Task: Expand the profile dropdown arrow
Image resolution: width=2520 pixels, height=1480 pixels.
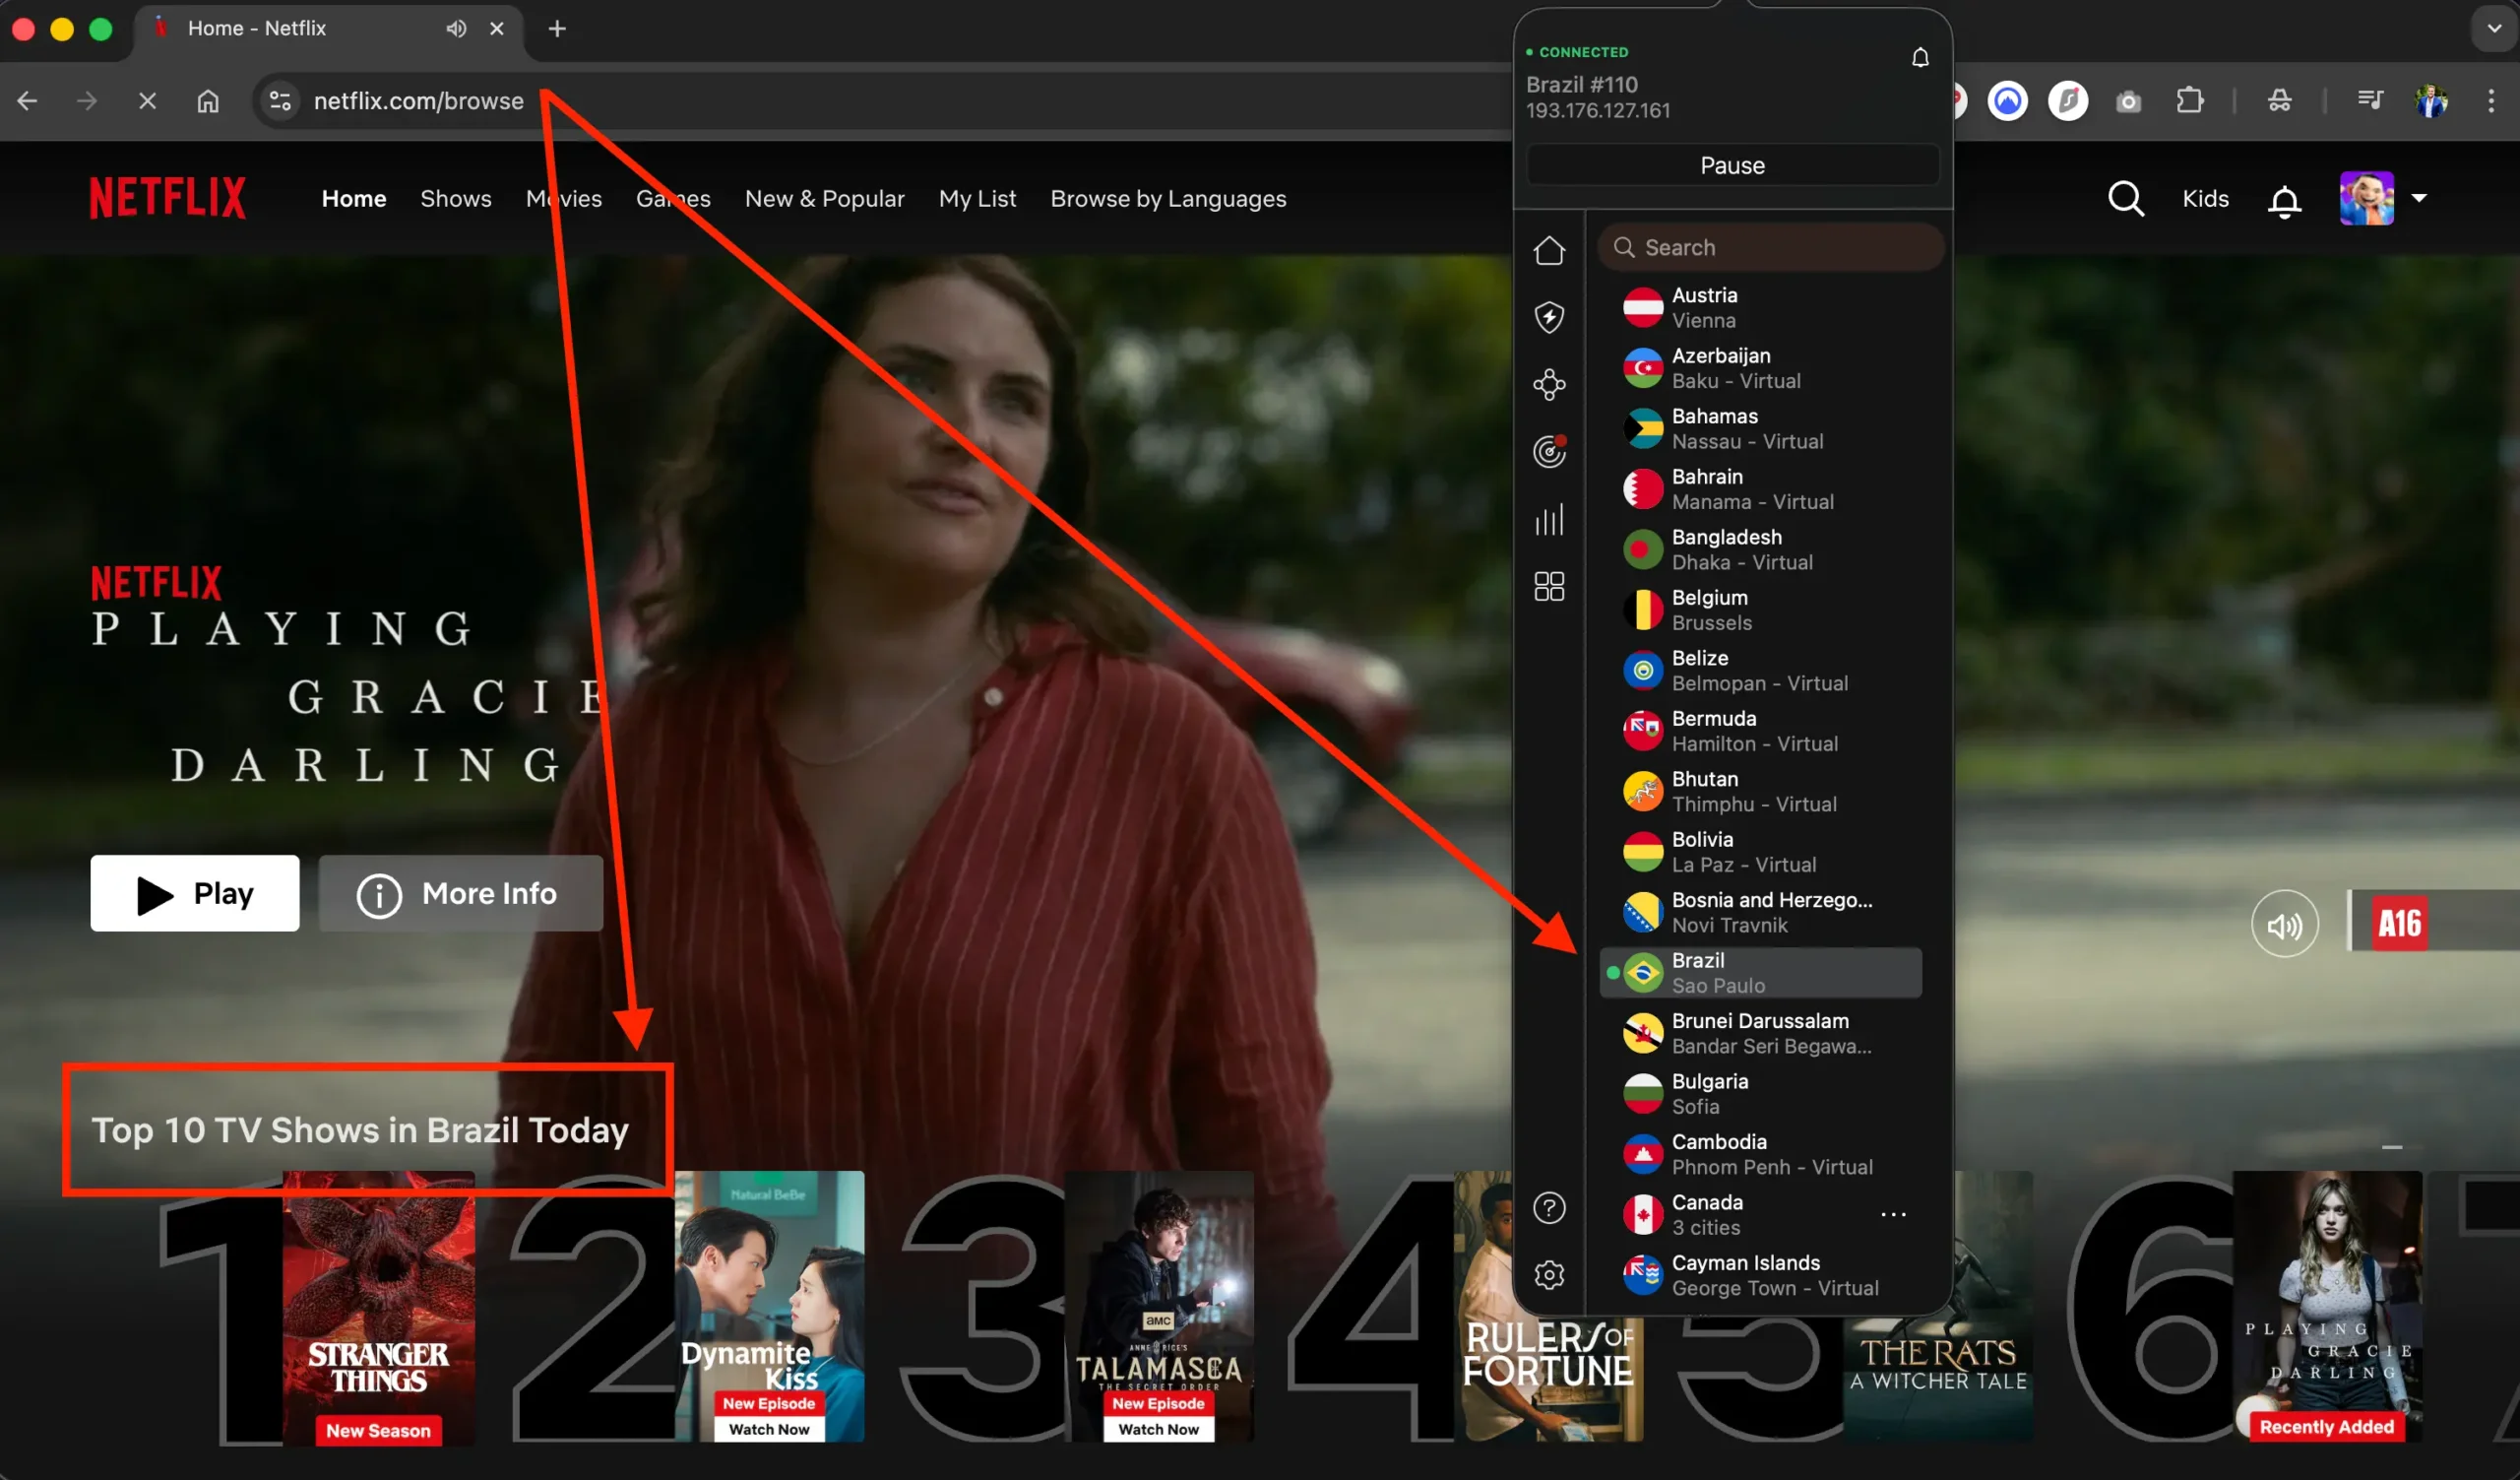Action: (2421, 198)
